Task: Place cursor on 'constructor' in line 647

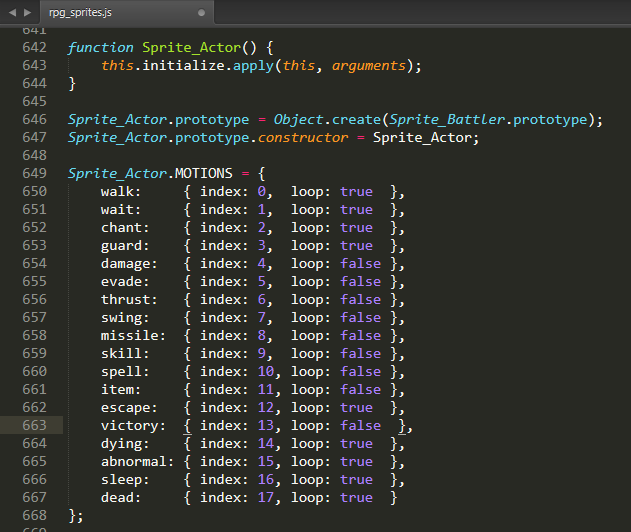Action: point(303,138)
